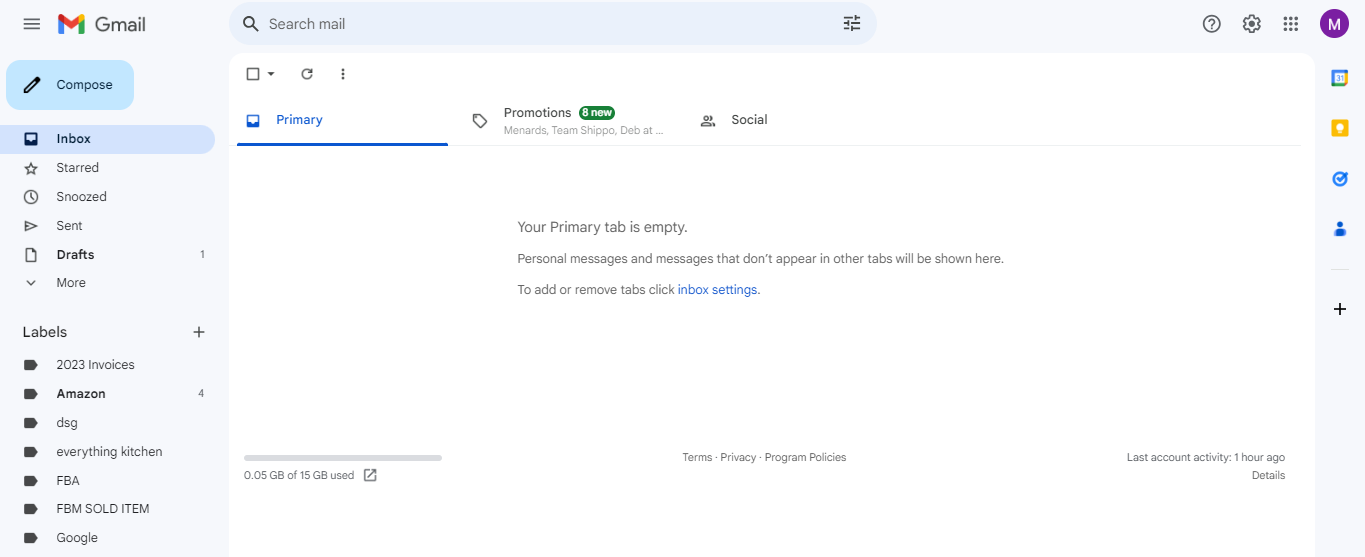Viewport: 1365px width, 557px height.
Task: Click the 8 new badge on Promotions
Action: [597, 113]
